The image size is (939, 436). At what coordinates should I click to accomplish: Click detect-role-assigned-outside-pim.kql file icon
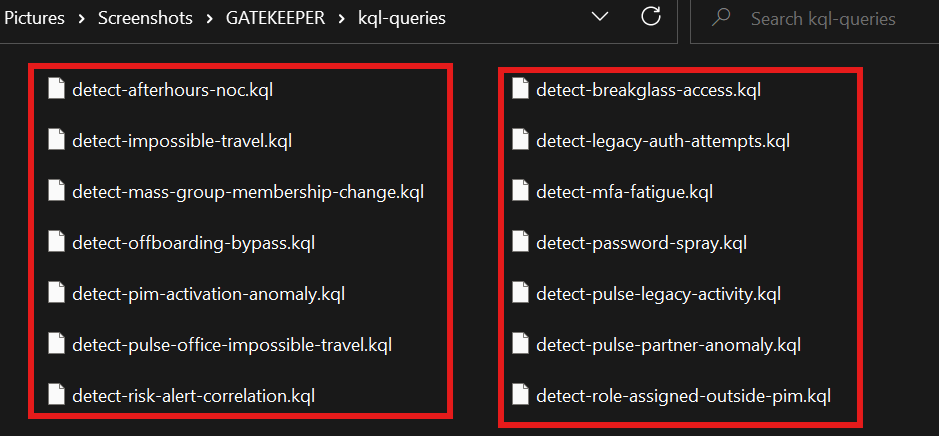click(x=520, y=394)
